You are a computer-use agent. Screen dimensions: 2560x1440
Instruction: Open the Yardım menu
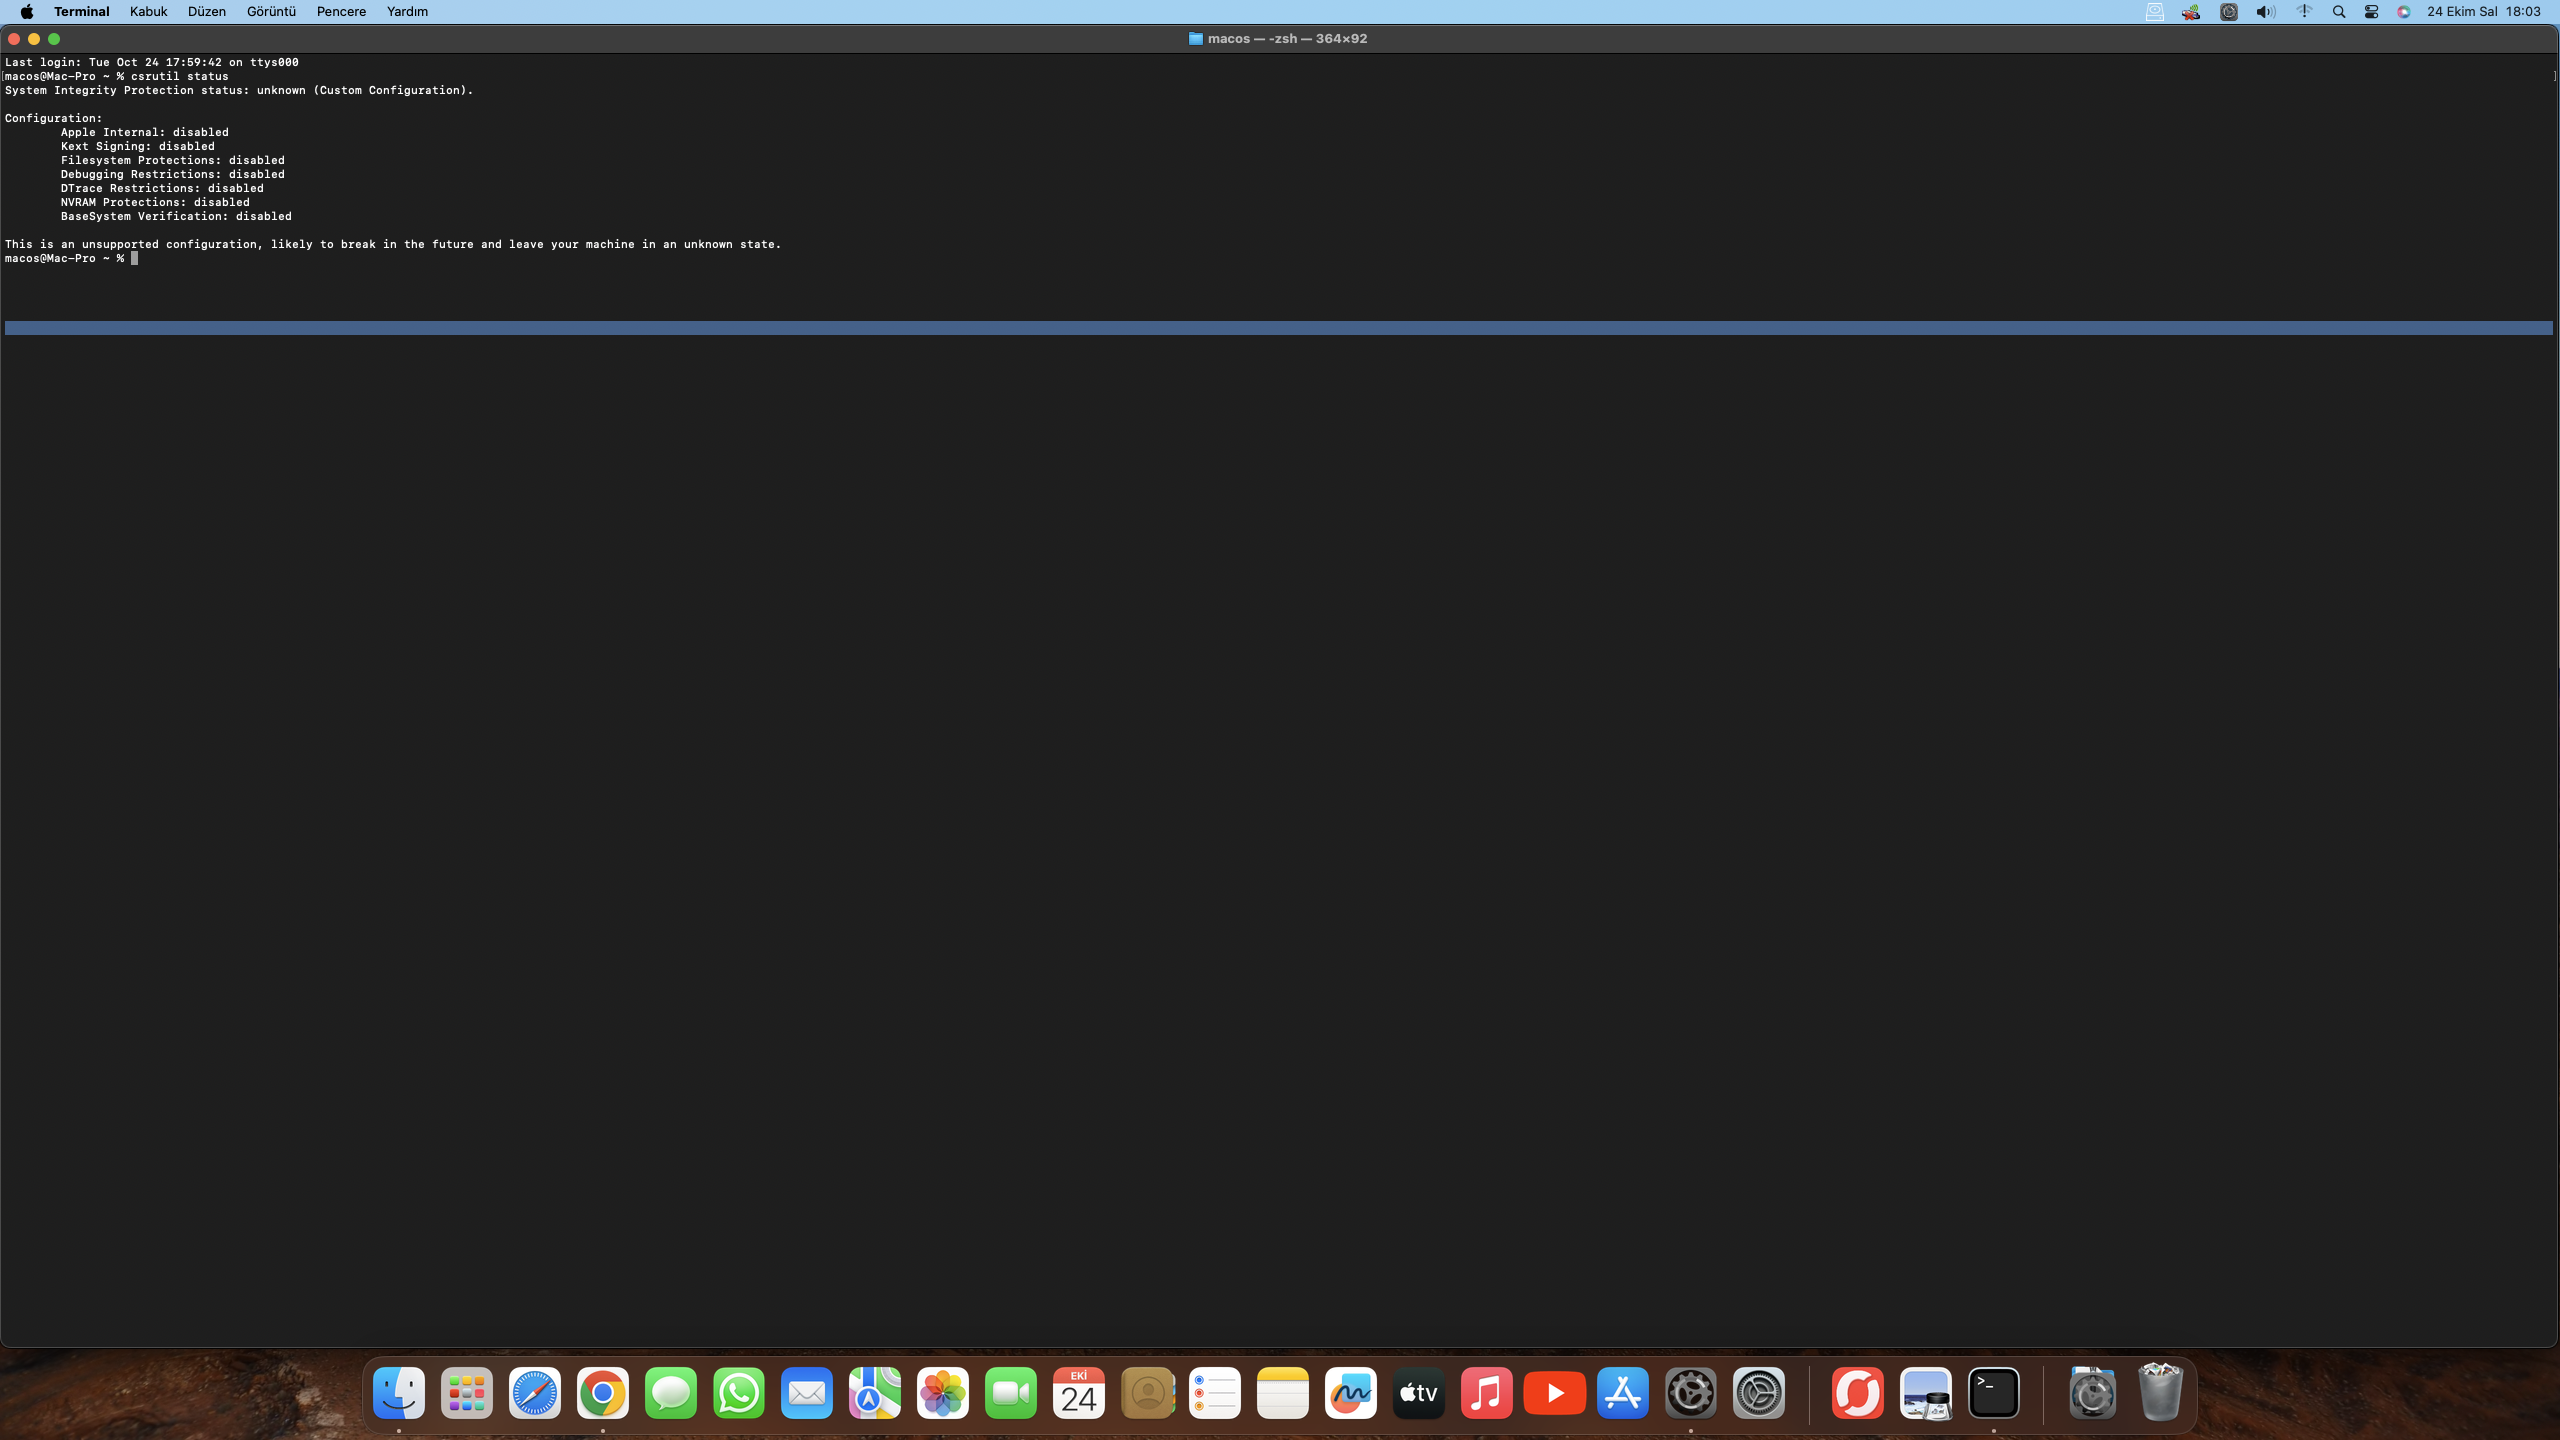point(407,11)
